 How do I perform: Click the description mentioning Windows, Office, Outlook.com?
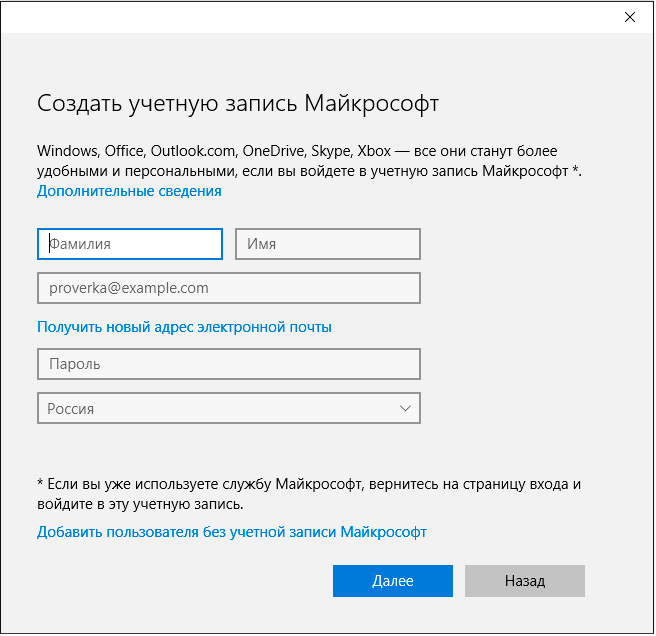coord(309,161)
